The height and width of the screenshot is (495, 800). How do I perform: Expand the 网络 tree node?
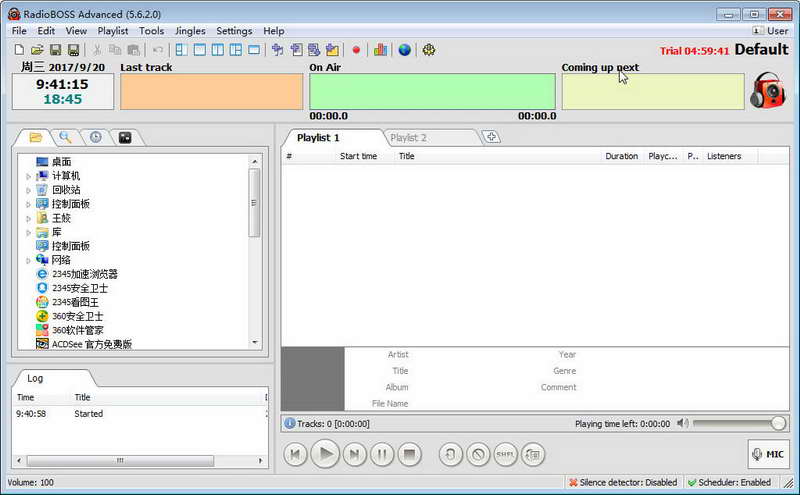click(x=29, y=261)
